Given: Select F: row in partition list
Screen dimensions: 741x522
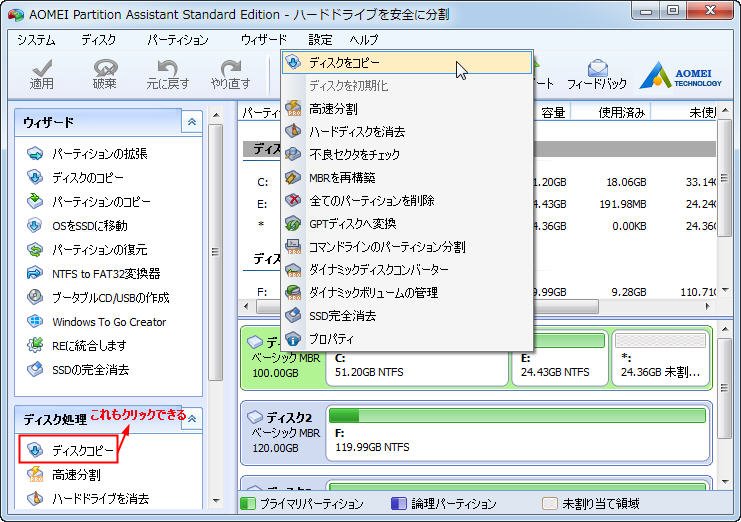Looking at the screenshot, I should pos(480,292).
